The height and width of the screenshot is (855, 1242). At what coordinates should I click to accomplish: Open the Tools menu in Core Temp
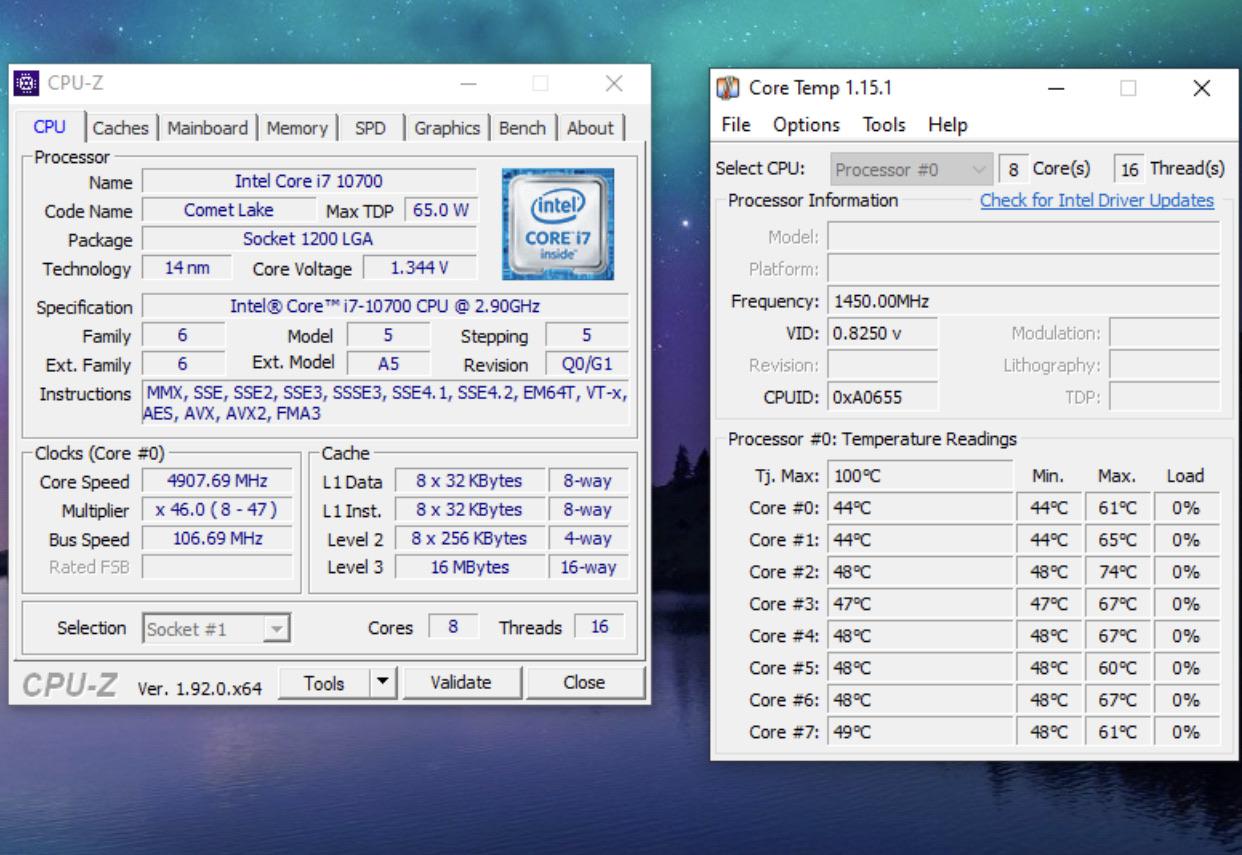click(x=886, y=124)
